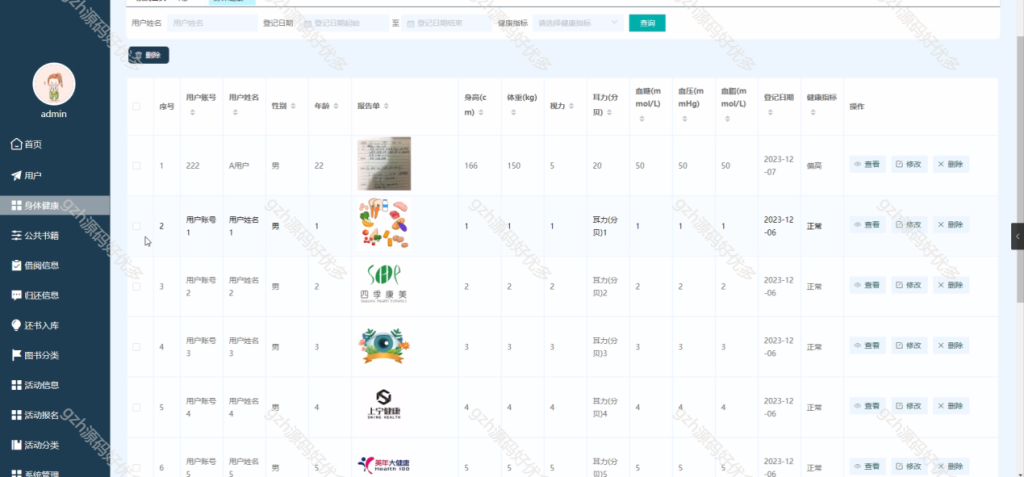Focus the 用户姓名 search input
Screen dimensions: 1024x477
[212, 23]
